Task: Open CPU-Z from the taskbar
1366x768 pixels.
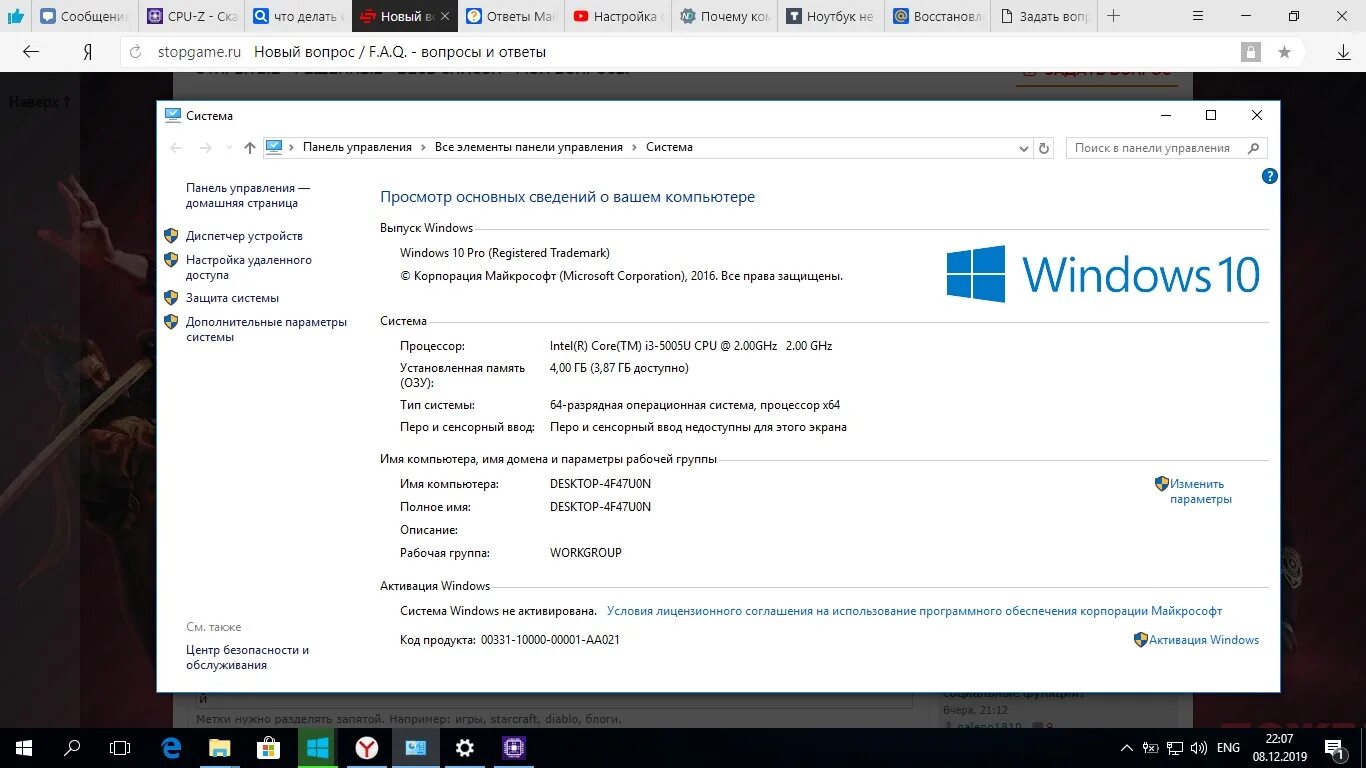Action: 514,748
